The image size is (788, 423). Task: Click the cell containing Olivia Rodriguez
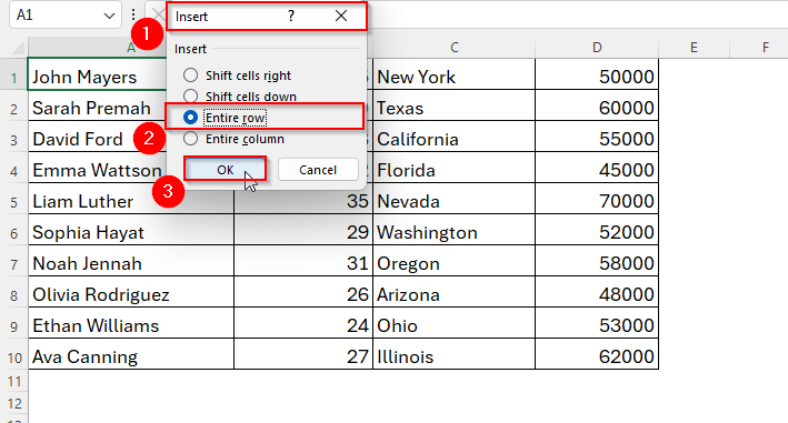tap(130, 295)
